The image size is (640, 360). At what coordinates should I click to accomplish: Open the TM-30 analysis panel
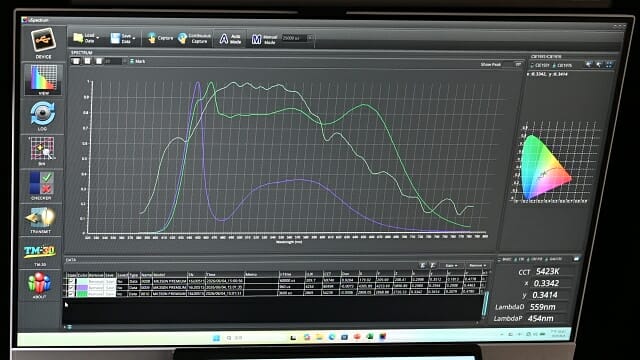point(40,255)
